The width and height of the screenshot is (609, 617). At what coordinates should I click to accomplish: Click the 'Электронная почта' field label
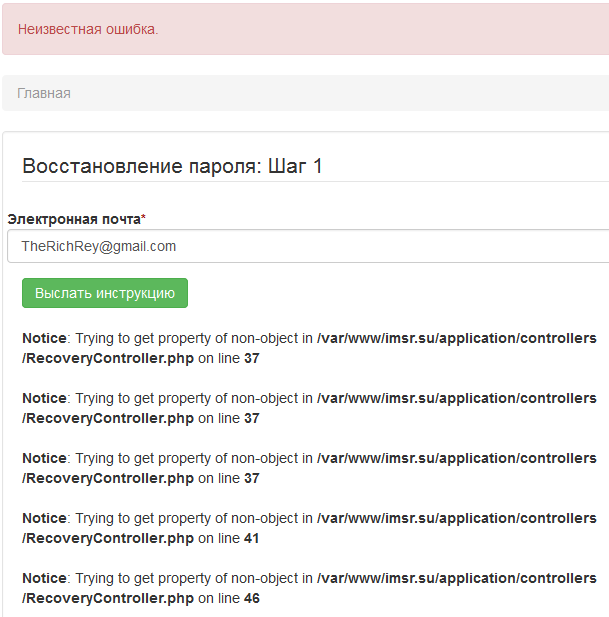(x=74, y=219)
